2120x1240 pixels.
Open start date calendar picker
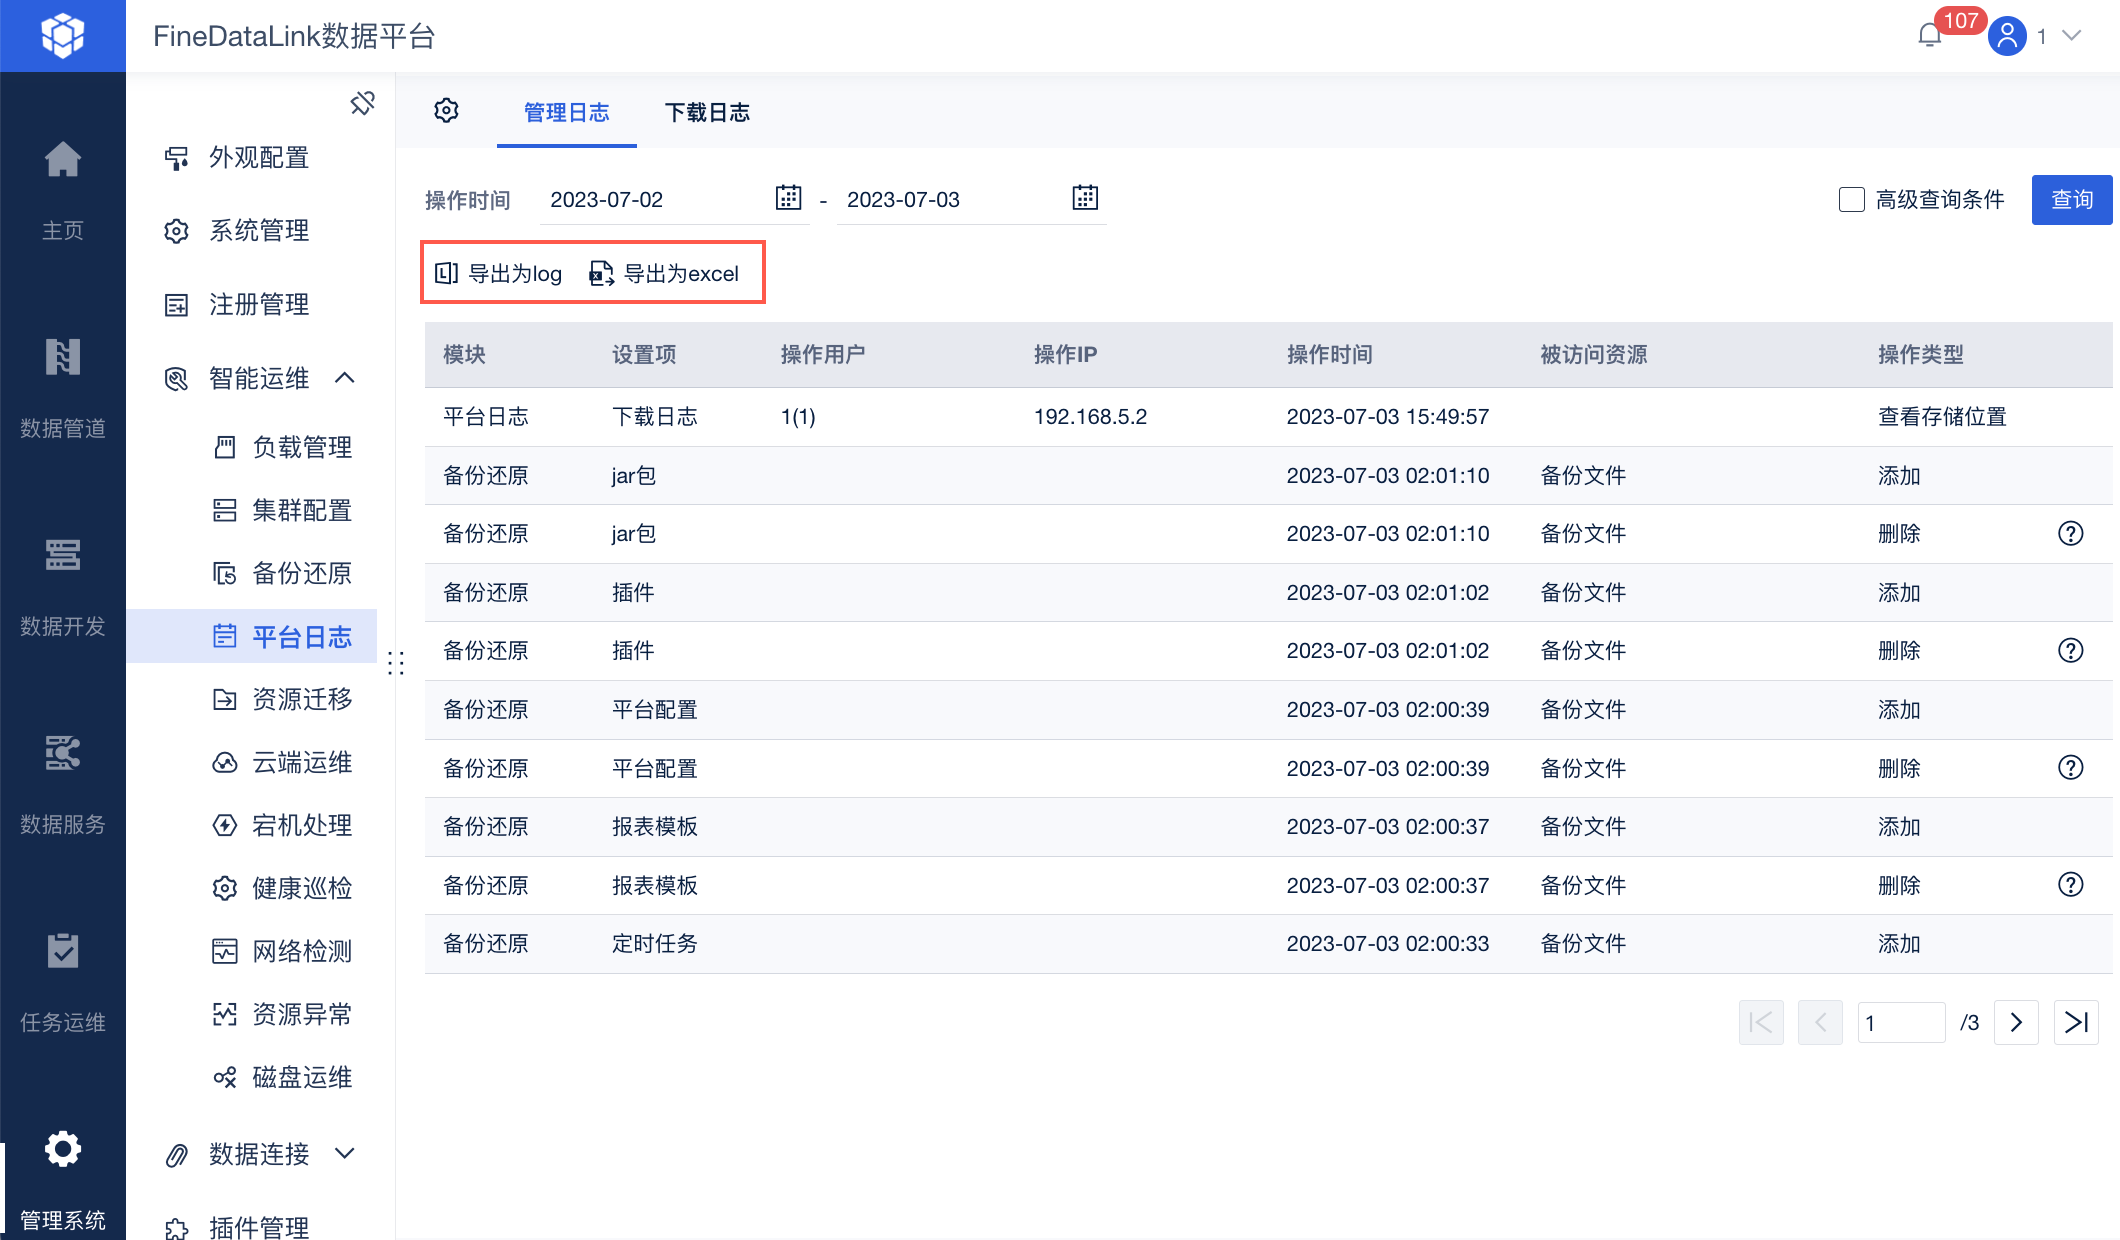(x=788, y=198)
